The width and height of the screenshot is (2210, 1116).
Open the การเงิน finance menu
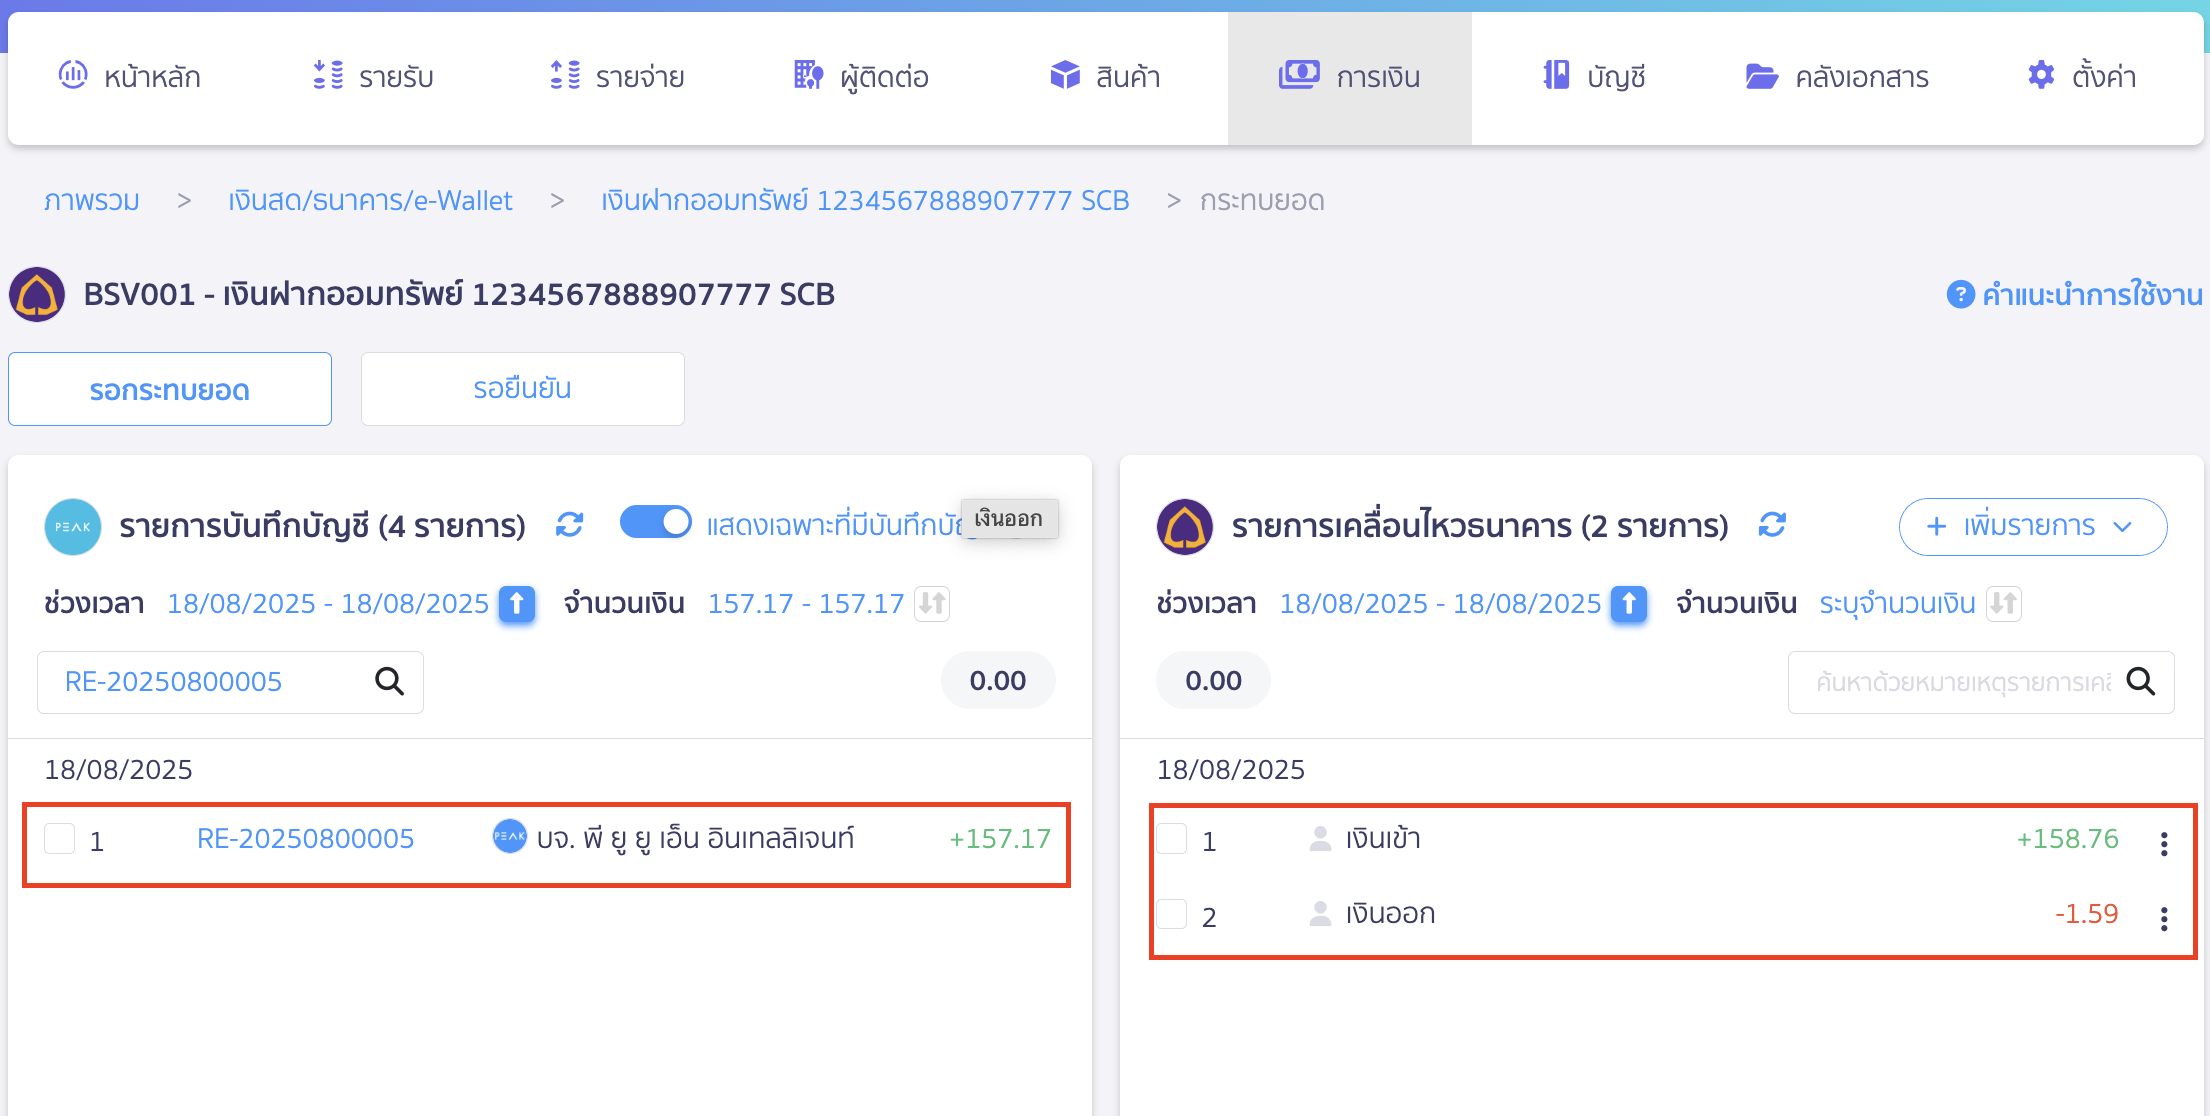[1349, 77]
